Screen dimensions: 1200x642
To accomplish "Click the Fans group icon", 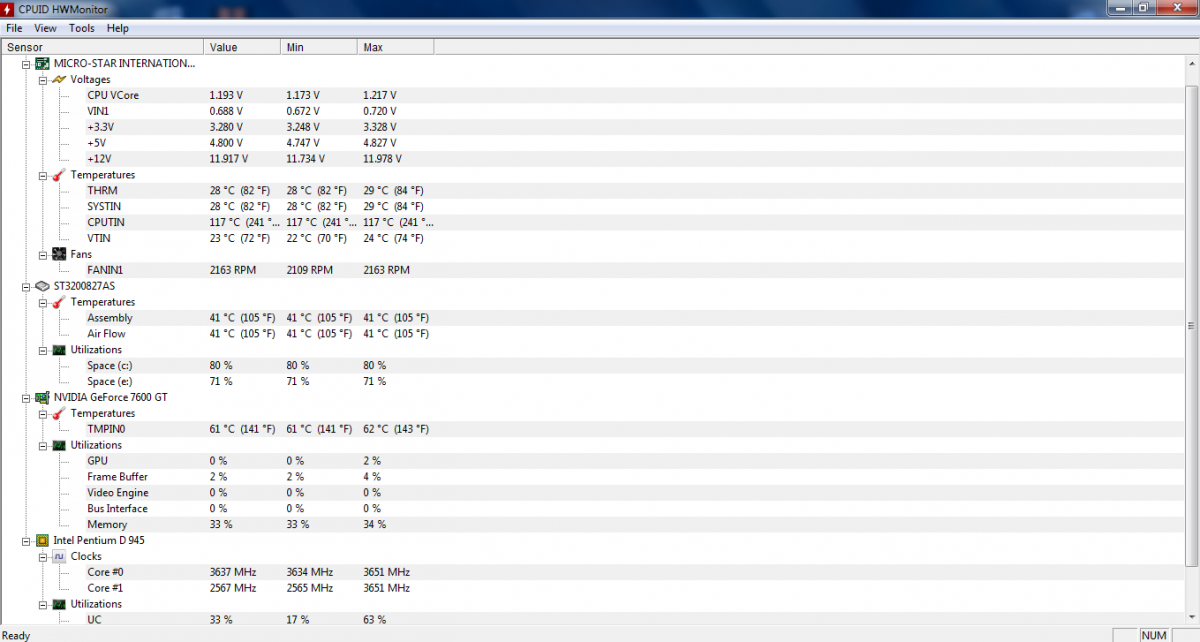I will point(59,254).
